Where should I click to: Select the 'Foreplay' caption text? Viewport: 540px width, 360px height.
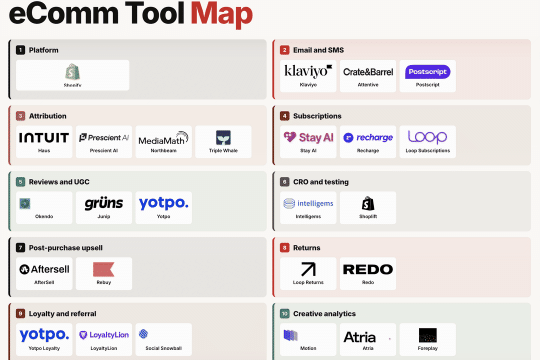tap(427, 348)
